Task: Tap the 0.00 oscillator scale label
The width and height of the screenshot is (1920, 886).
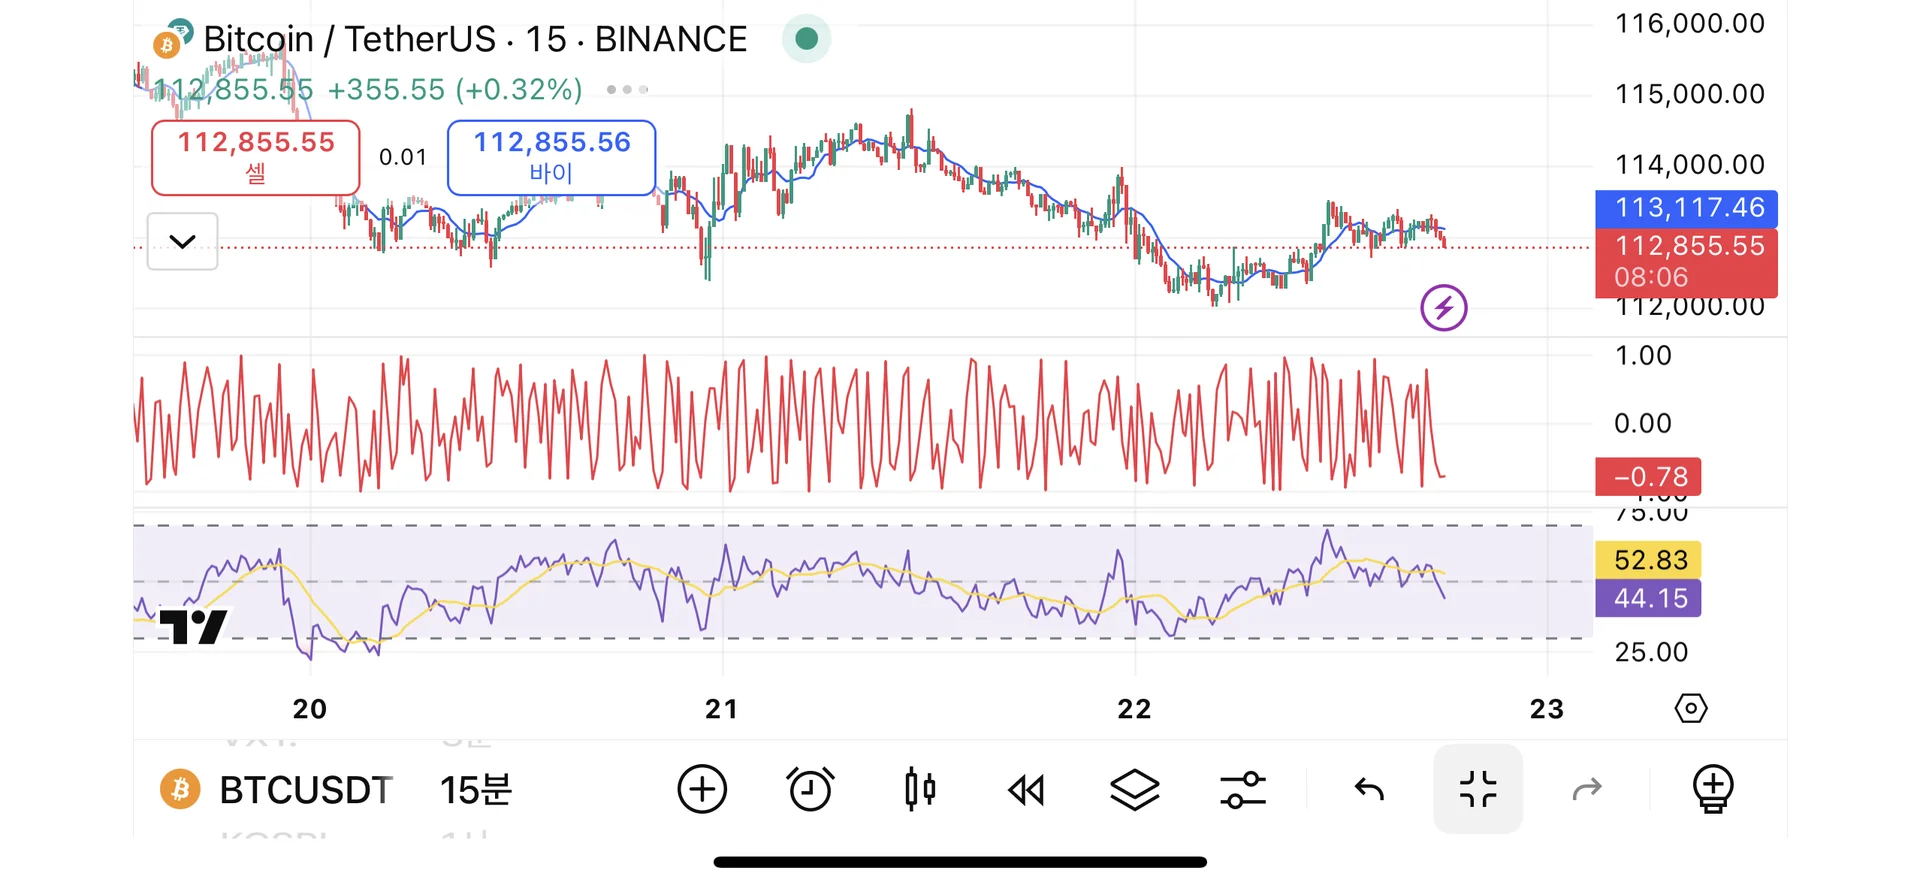Action: point(1643,423)
